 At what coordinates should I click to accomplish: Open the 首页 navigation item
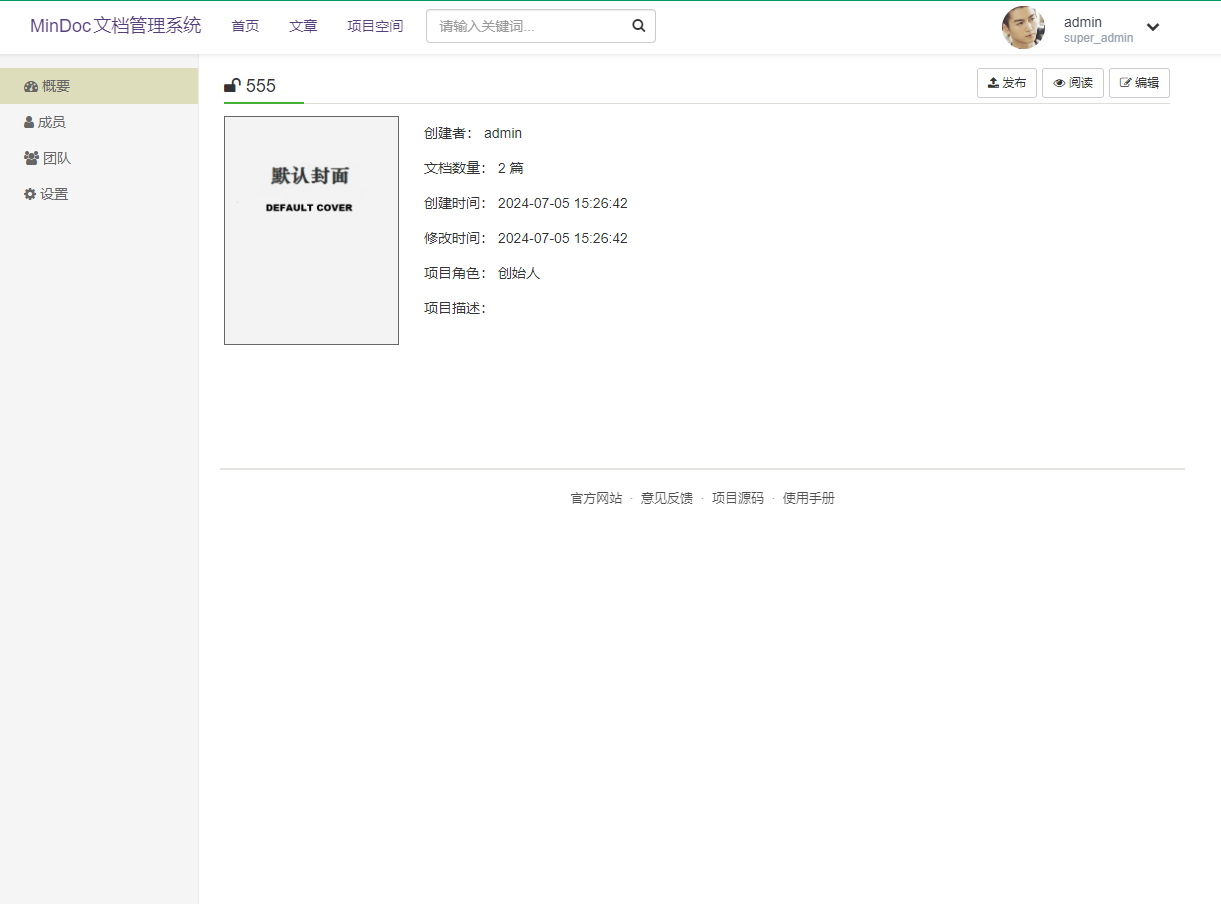coord(245,26)
